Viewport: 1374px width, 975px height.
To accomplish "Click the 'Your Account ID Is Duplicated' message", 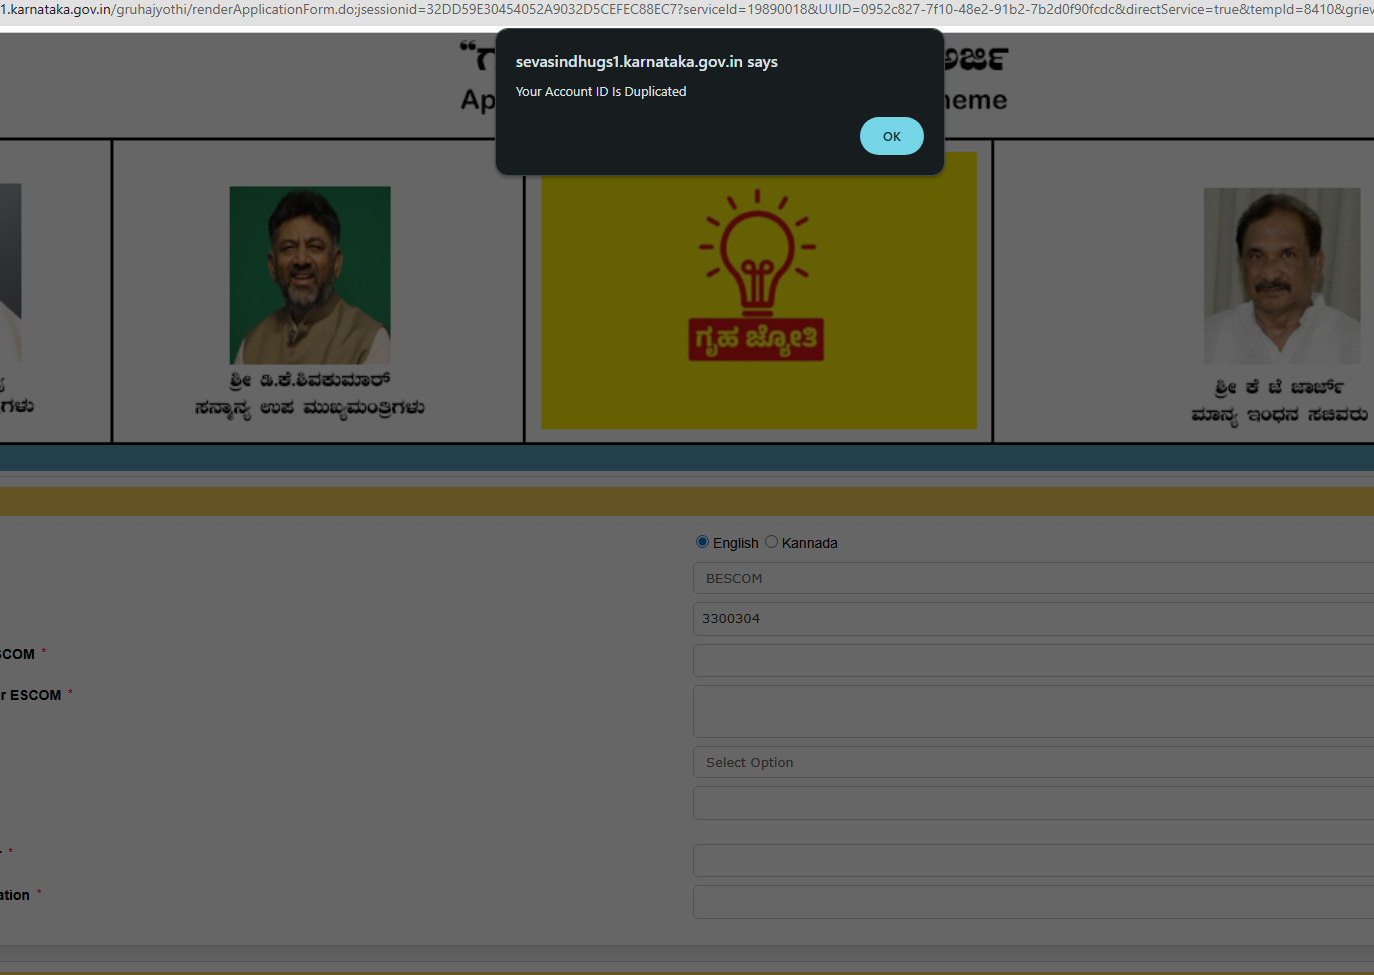I will tap(601, 91).
